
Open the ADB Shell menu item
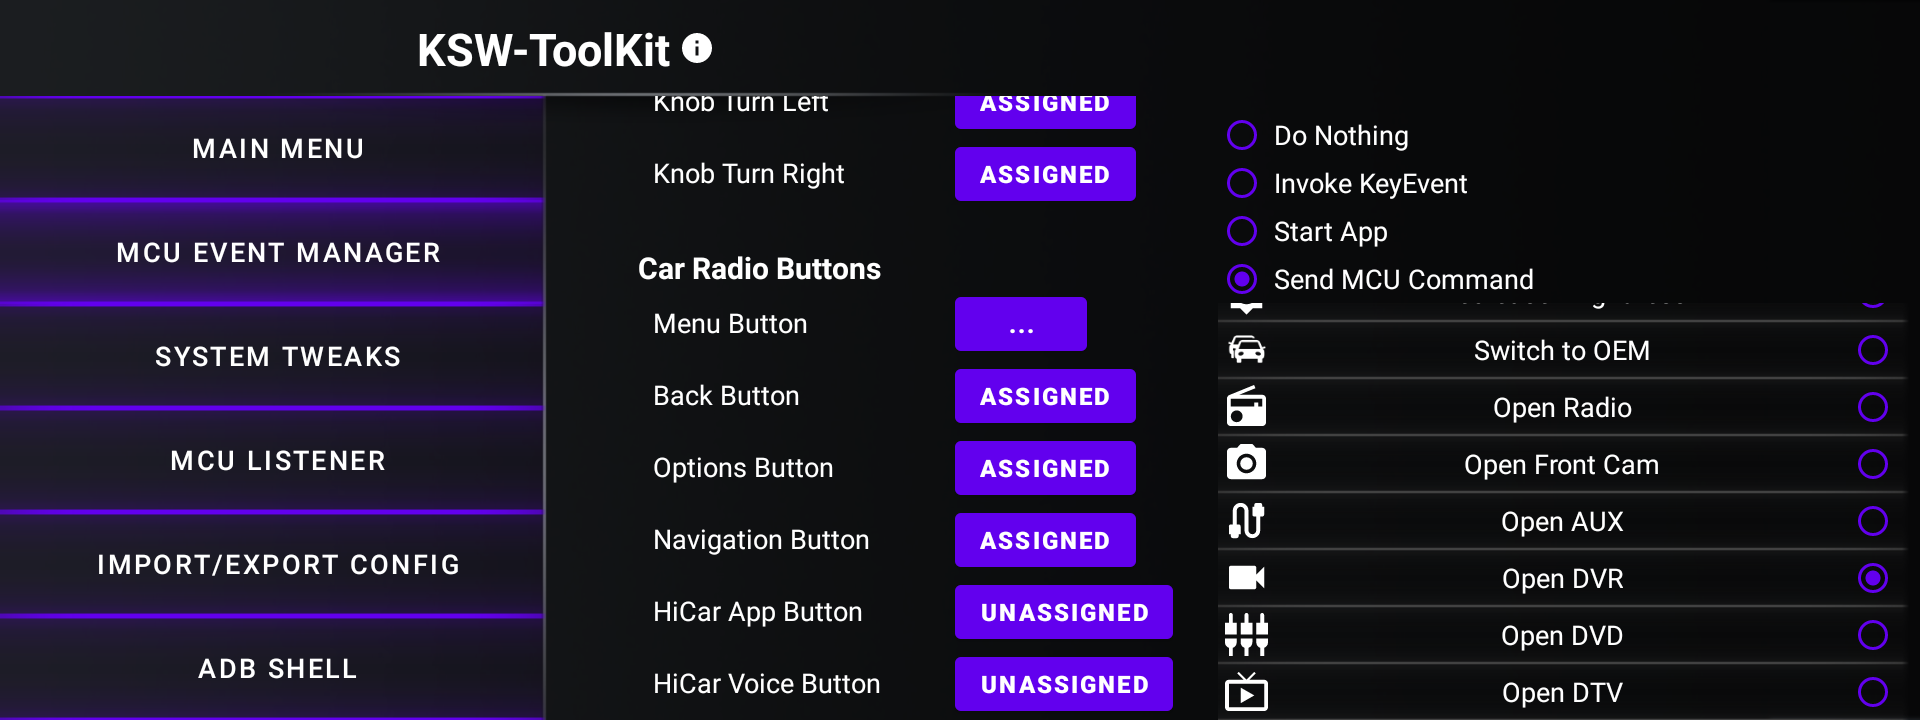pos(278,669)
